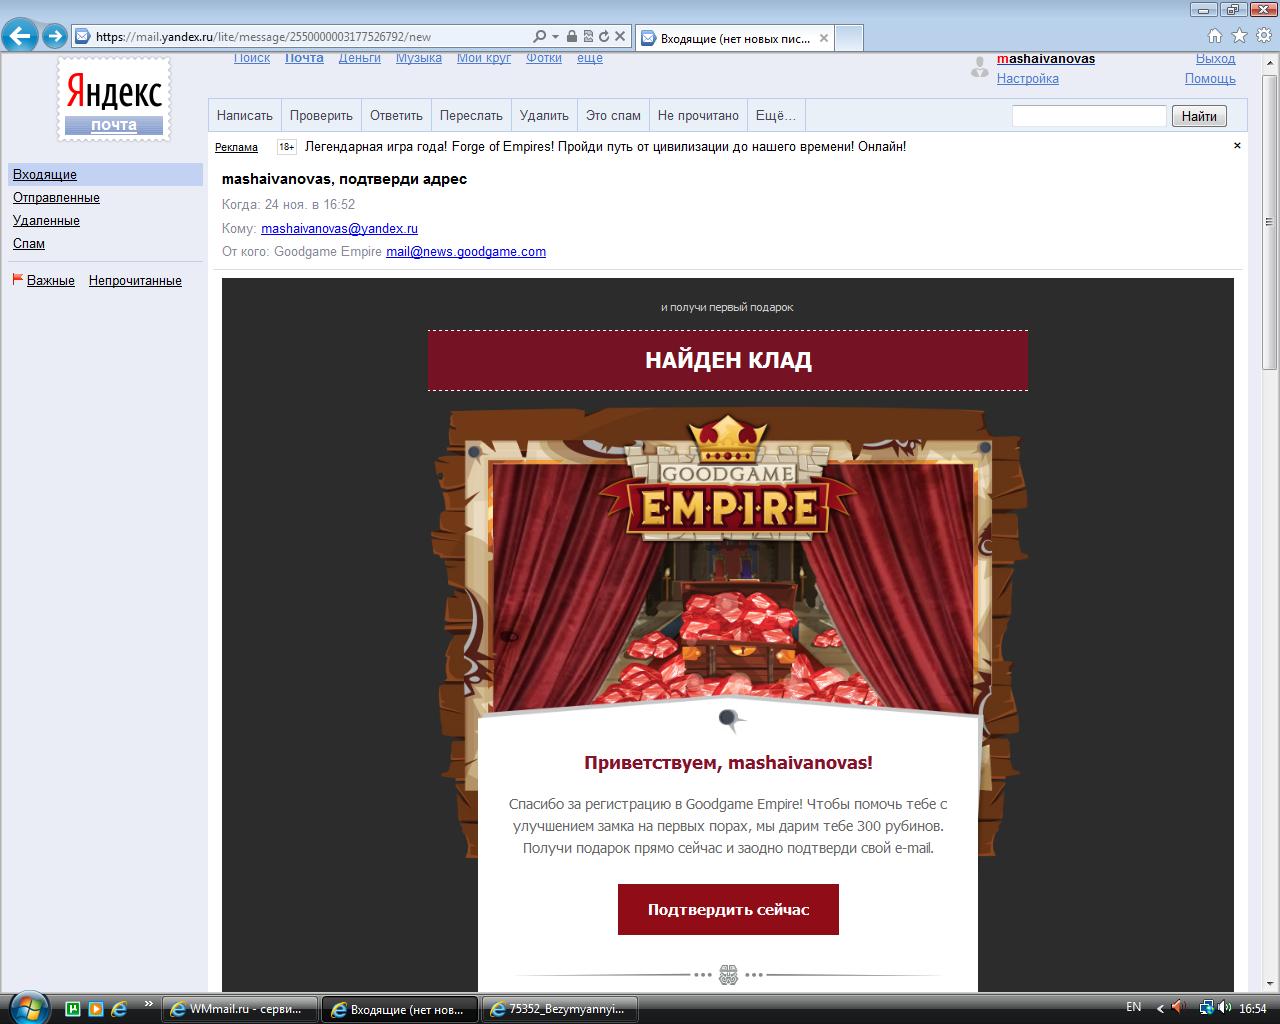The image size is (1280, 1024).
Task: Switch to '75352_Bezymyannyi' taskbar window
Action: tap(560, 1009)
